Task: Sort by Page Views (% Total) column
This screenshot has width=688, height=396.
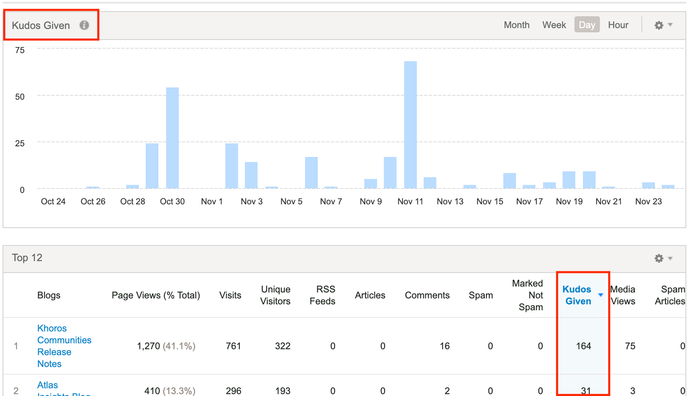Action: tap(156, 295)
